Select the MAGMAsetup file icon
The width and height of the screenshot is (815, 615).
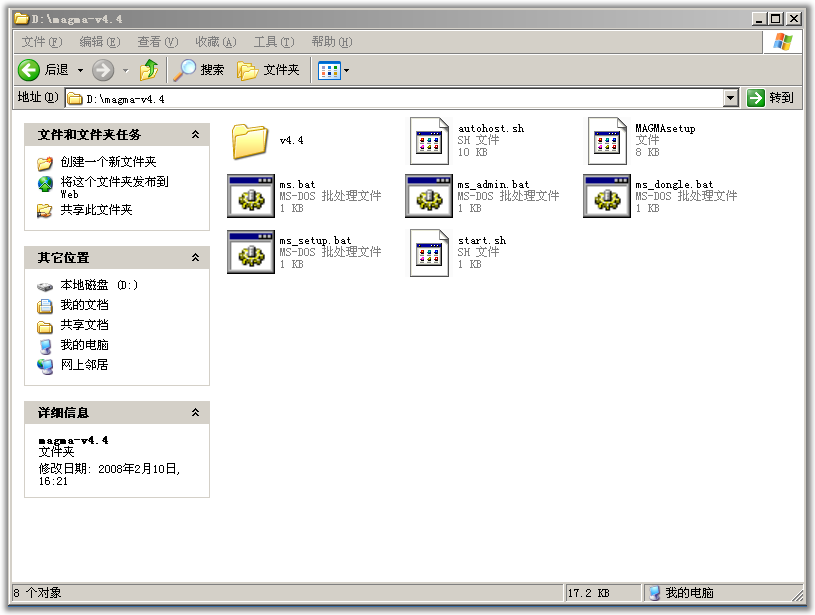607,141
